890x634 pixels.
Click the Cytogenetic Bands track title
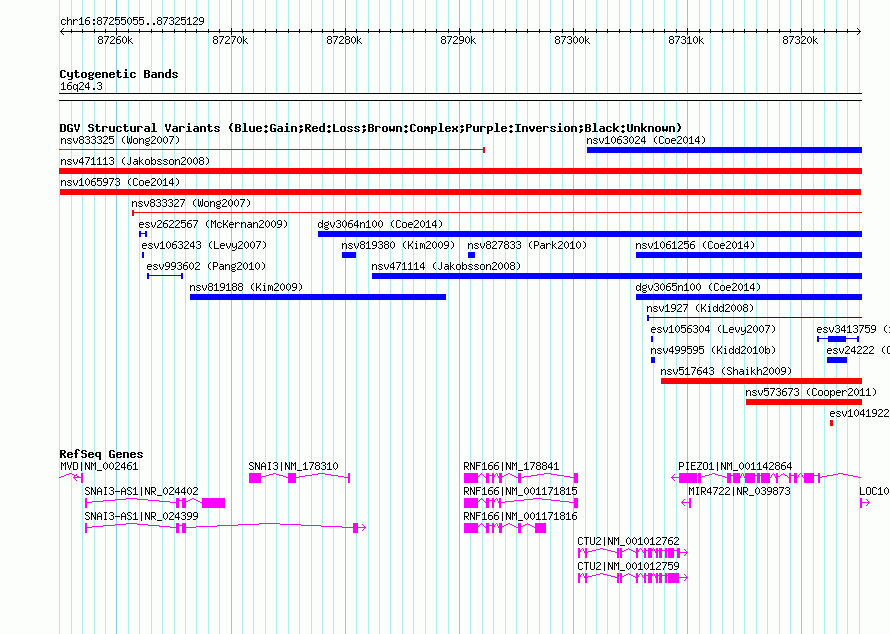point(119,74)
